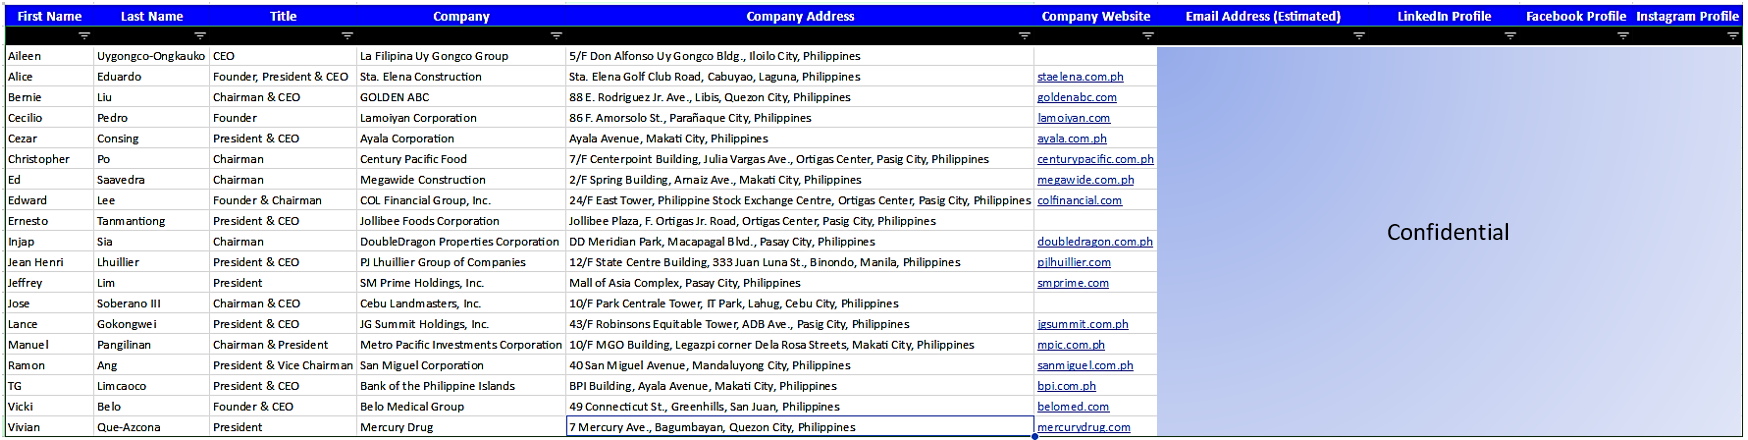This screenshot has width=1748, height=440.
Task: Select the Founder & Chairman title cell
Action: click(284, 201)
